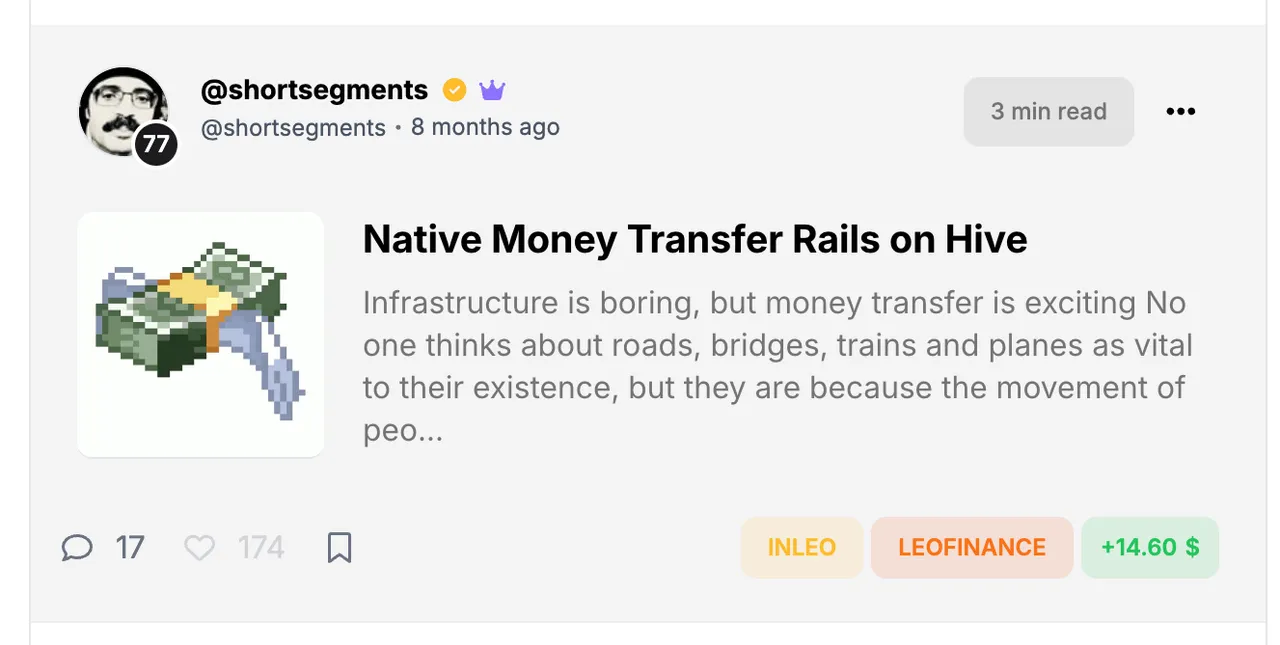Open the shortsegments profile avatar picture
Image resolution: width=1280 pixels, height=645 pixels.
click(123, 112)
